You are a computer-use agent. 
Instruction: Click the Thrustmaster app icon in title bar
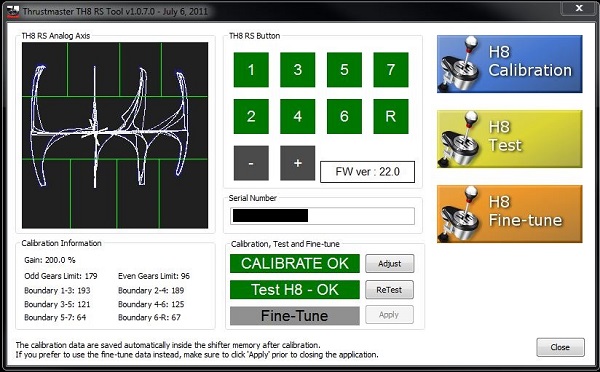click(13, 11)
